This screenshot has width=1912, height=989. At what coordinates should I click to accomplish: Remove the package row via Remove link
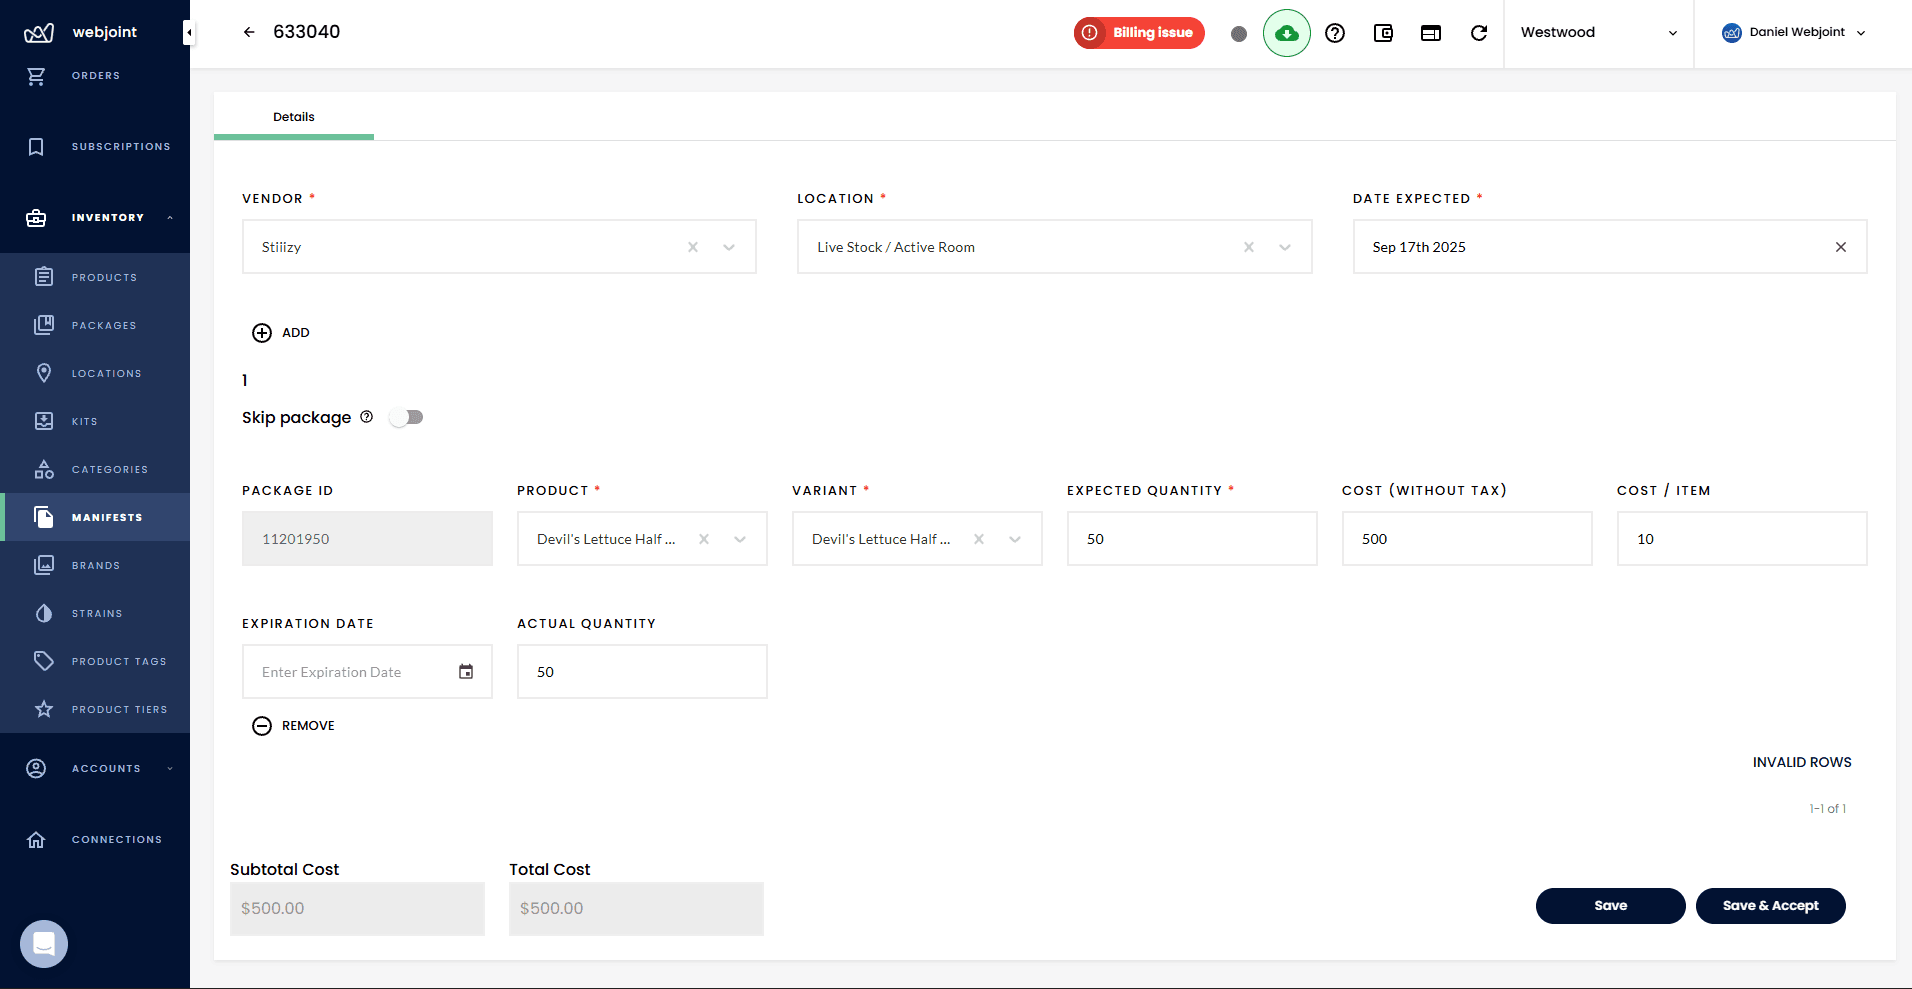pos(293,726)
